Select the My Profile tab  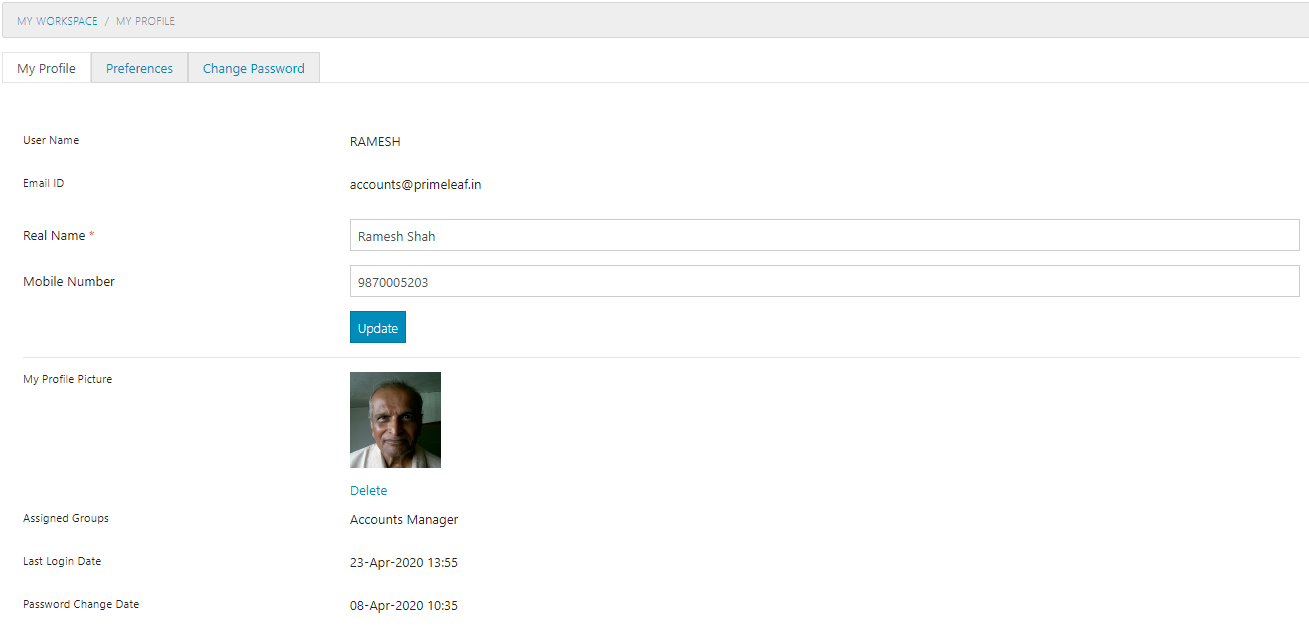(46, 67)
